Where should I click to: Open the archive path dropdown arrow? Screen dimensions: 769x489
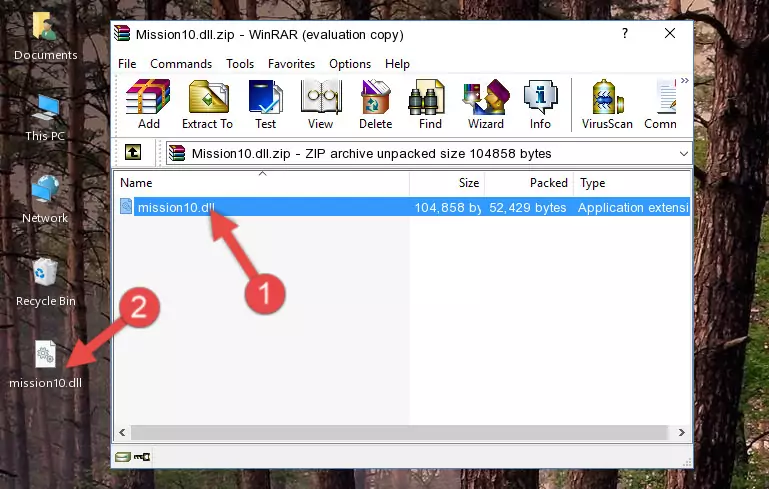684,154
